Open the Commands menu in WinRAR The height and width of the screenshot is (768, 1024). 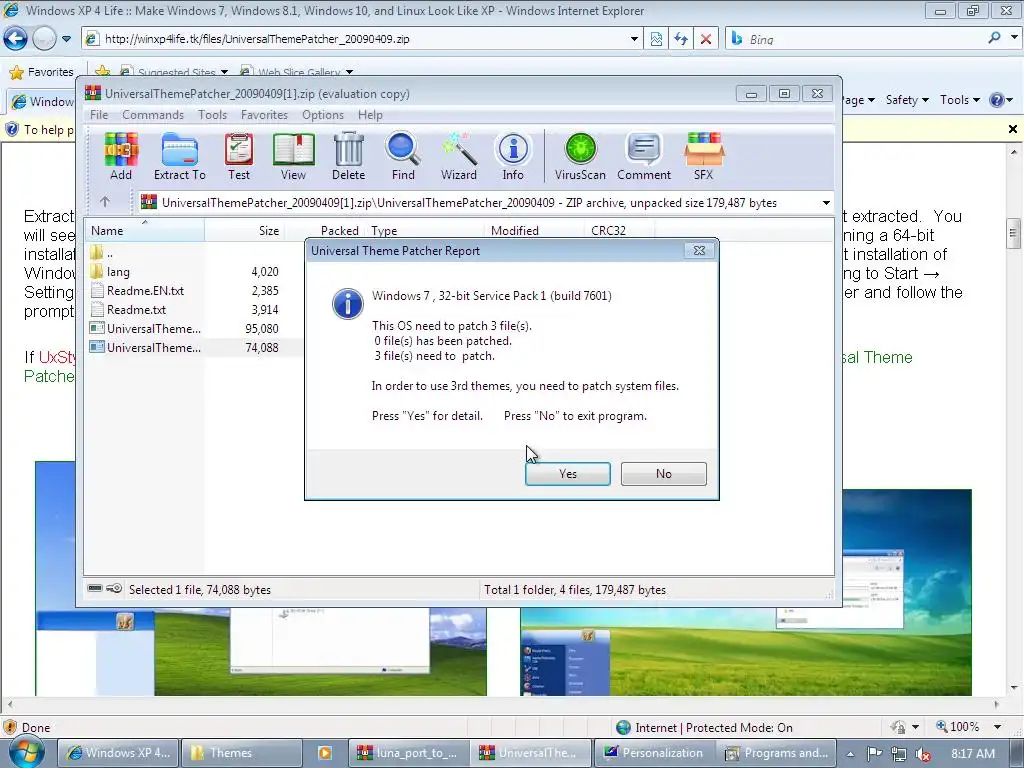point(153,114)
